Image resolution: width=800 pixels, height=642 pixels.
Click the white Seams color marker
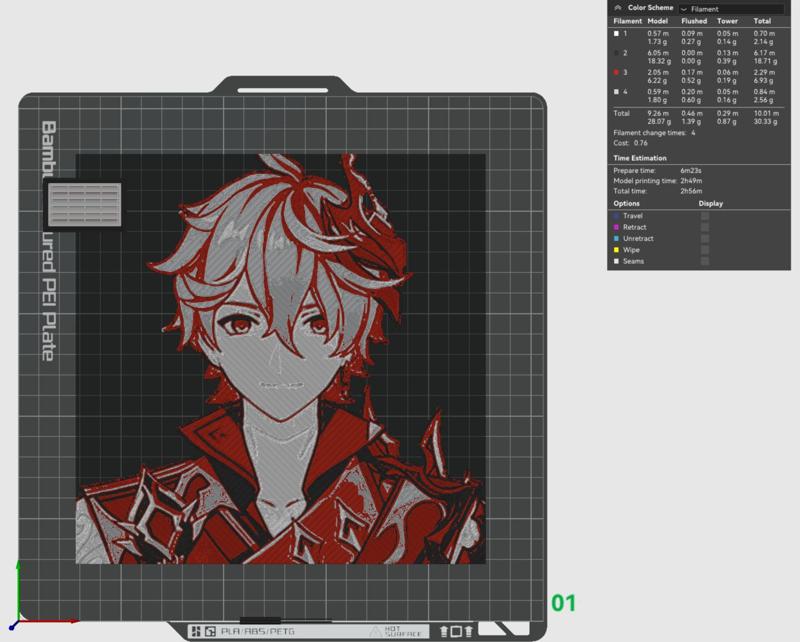(x=616, y=261)
